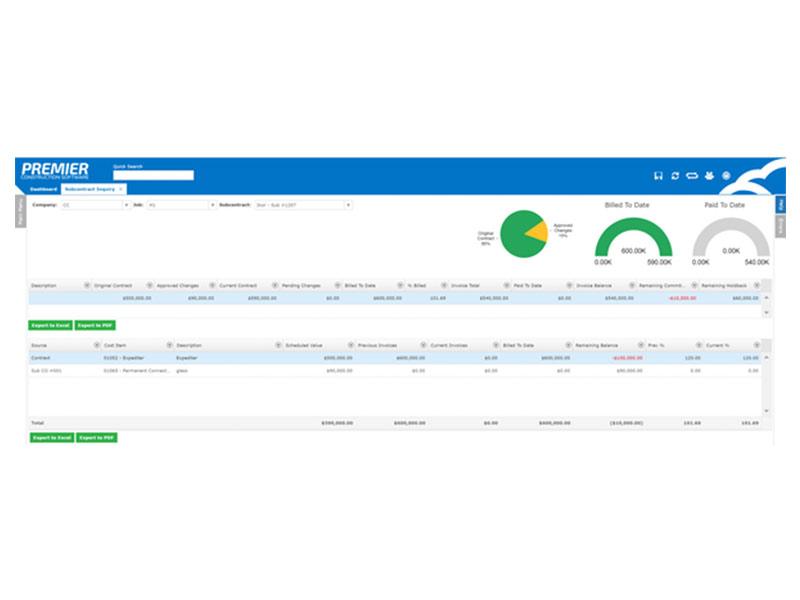Open the blue Help side tab

781,205
